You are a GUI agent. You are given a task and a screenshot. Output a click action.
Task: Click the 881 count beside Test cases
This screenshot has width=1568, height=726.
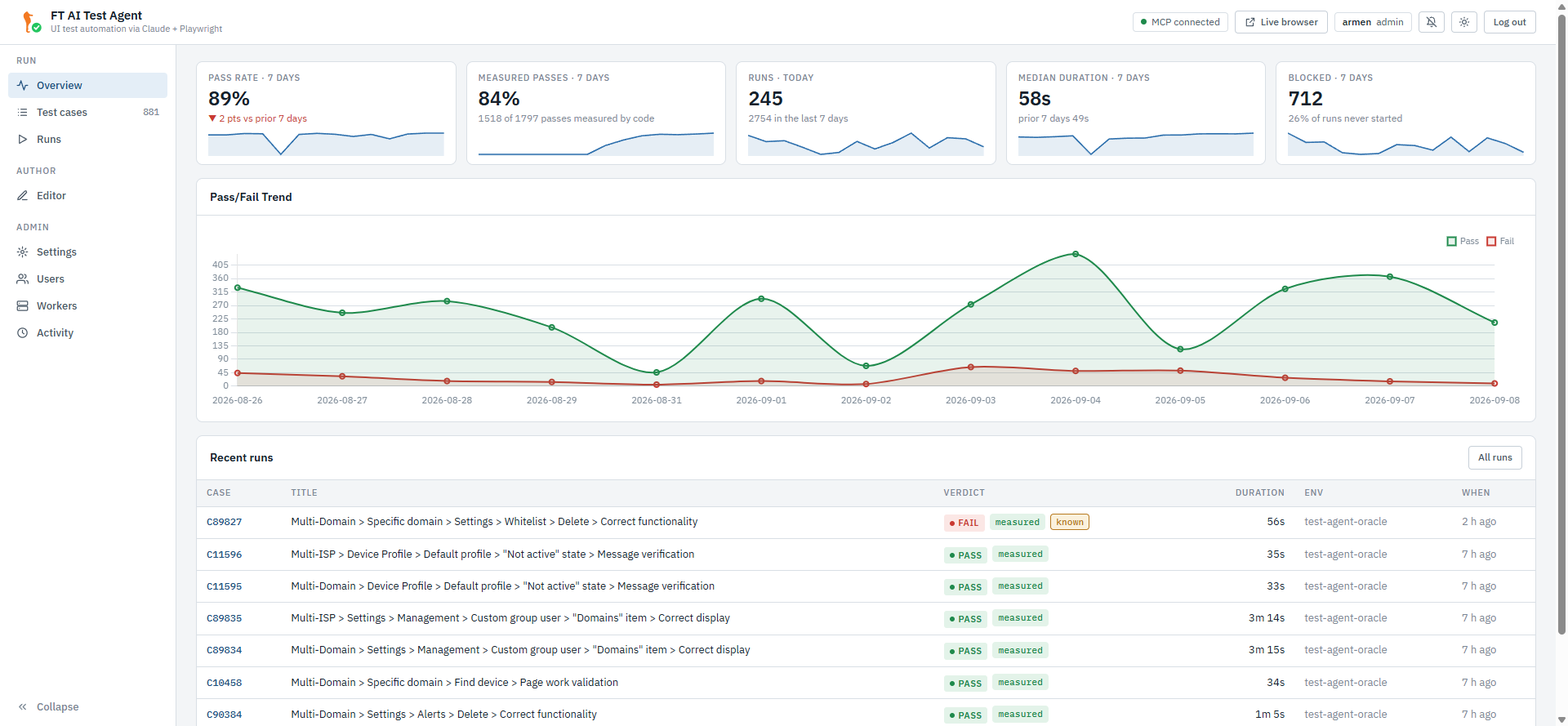[x=151, y=112]
